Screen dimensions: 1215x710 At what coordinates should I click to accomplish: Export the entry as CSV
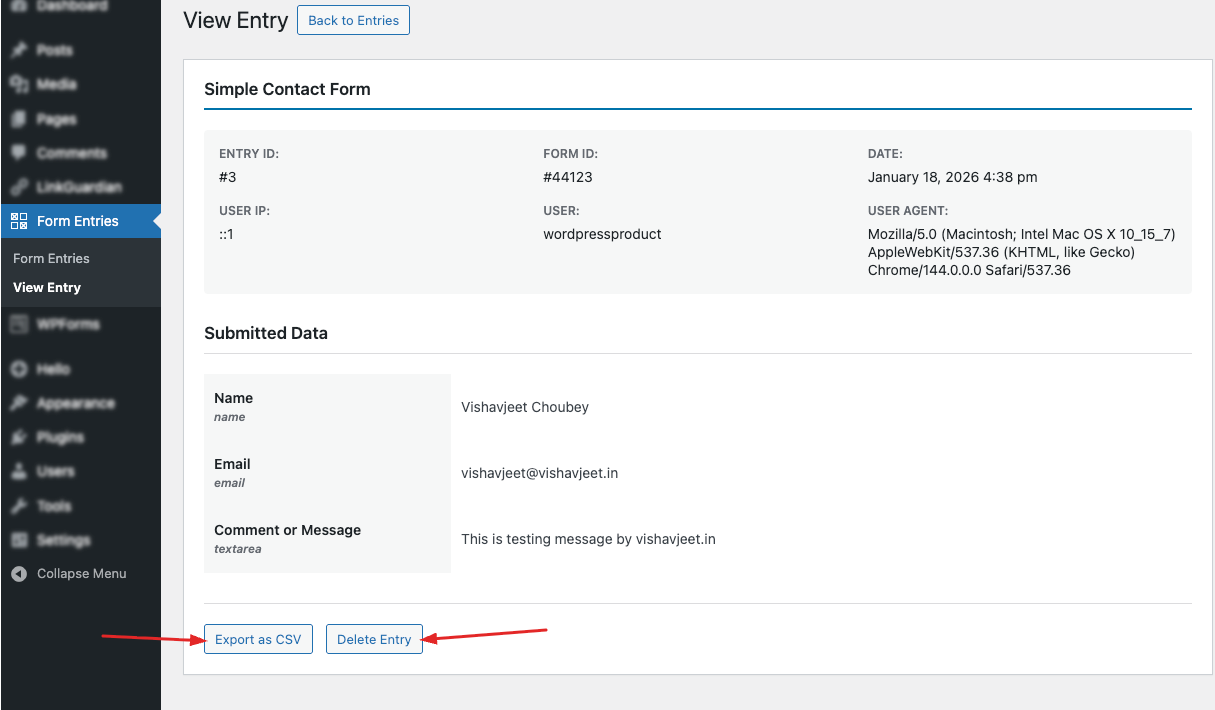click(x=258, y=638)
